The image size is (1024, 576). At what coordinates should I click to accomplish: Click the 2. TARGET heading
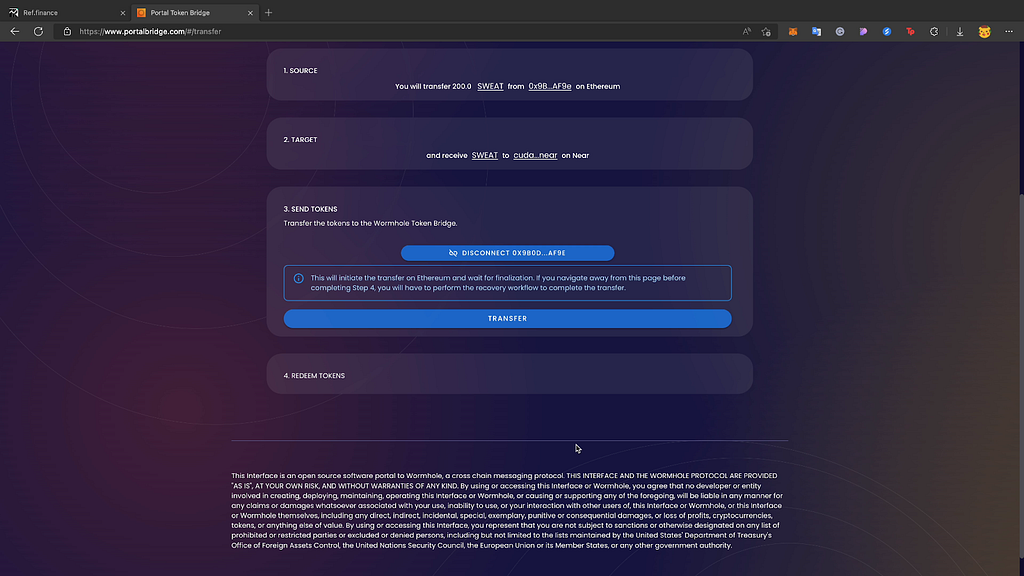click(300, 140)
